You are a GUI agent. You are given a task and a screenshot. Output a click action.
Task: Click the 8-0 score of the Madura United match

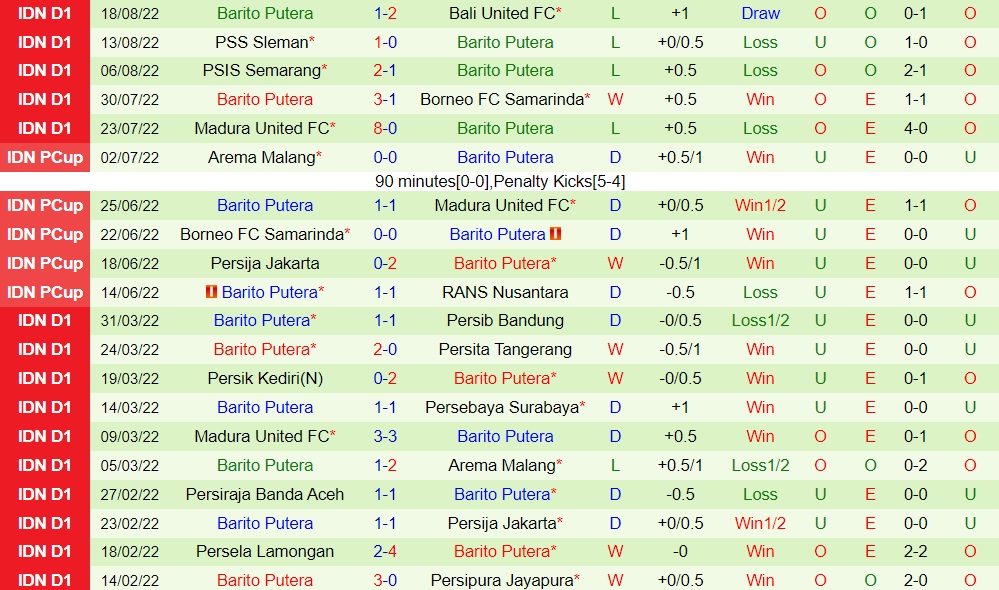point(385,128)
